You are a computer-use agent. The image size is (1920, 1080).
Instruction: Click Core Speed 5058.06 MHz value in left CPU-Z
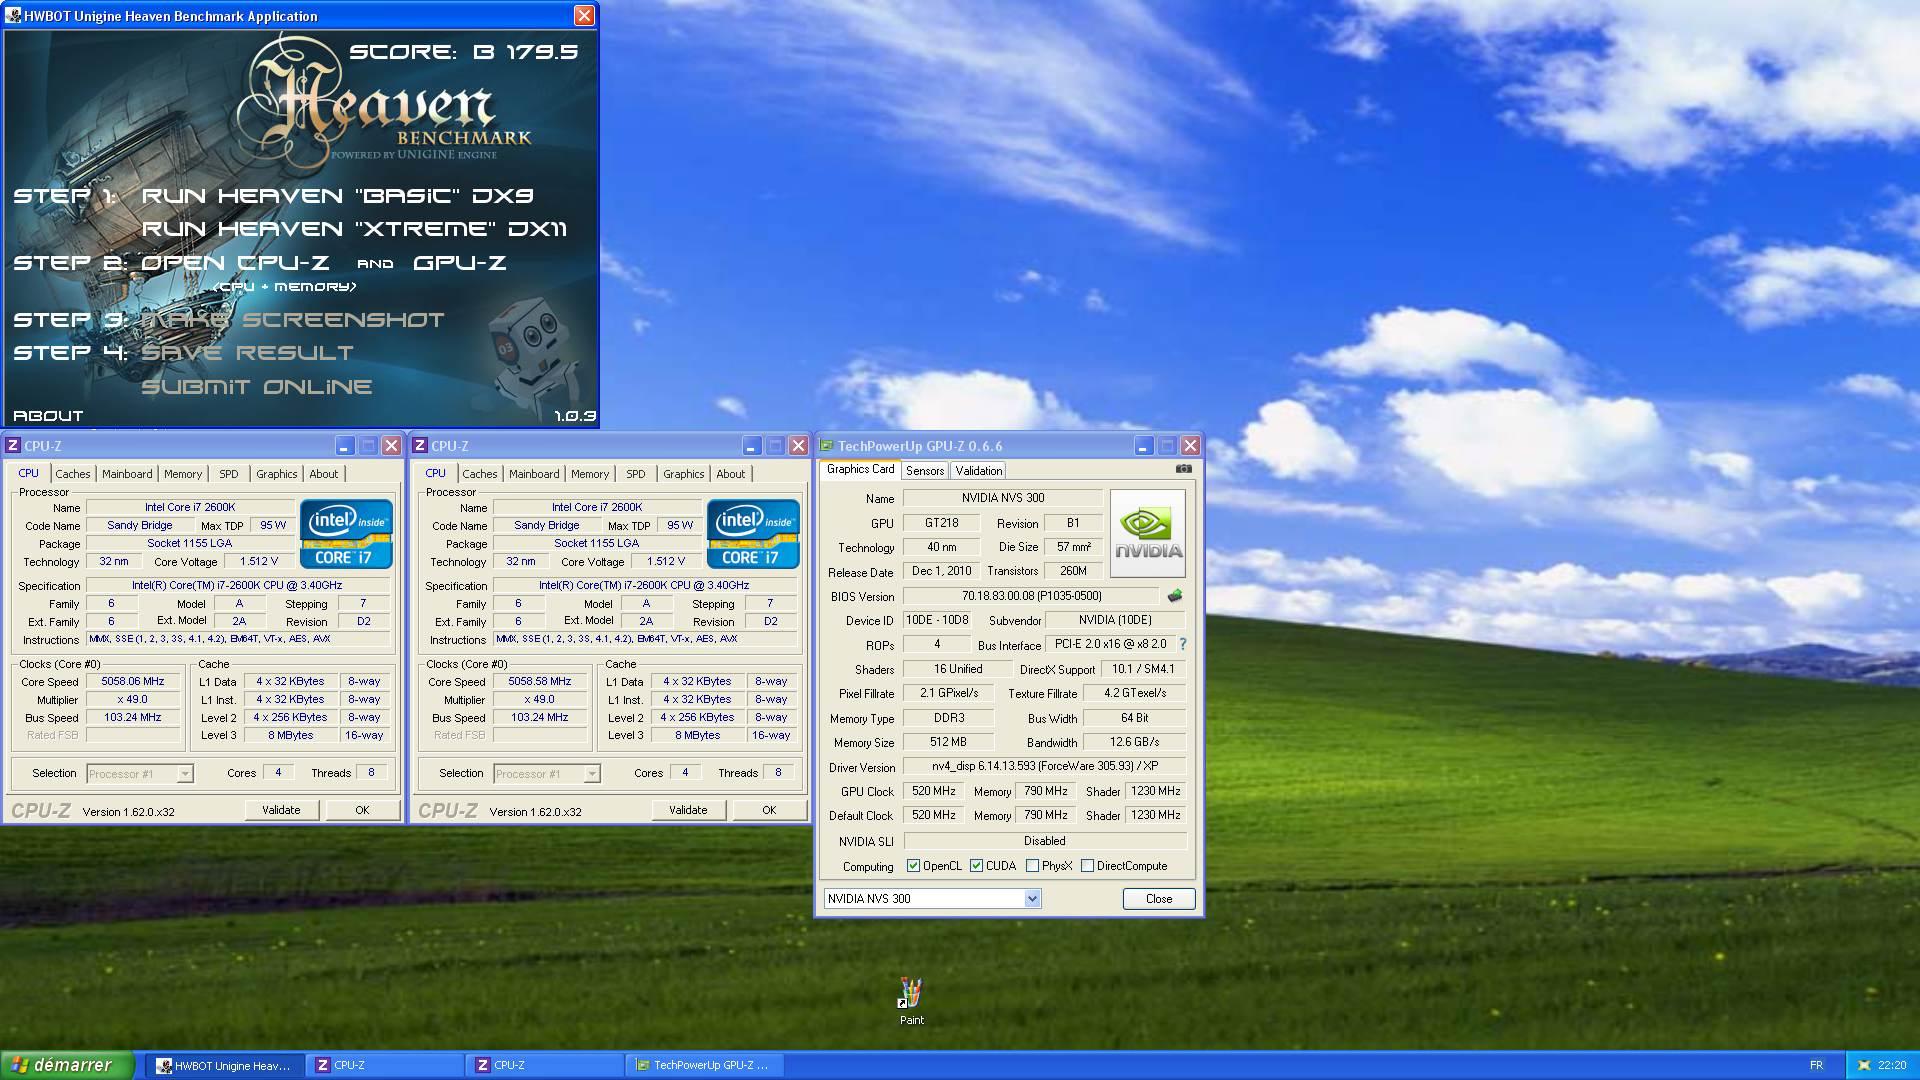[x=133, y=682]
